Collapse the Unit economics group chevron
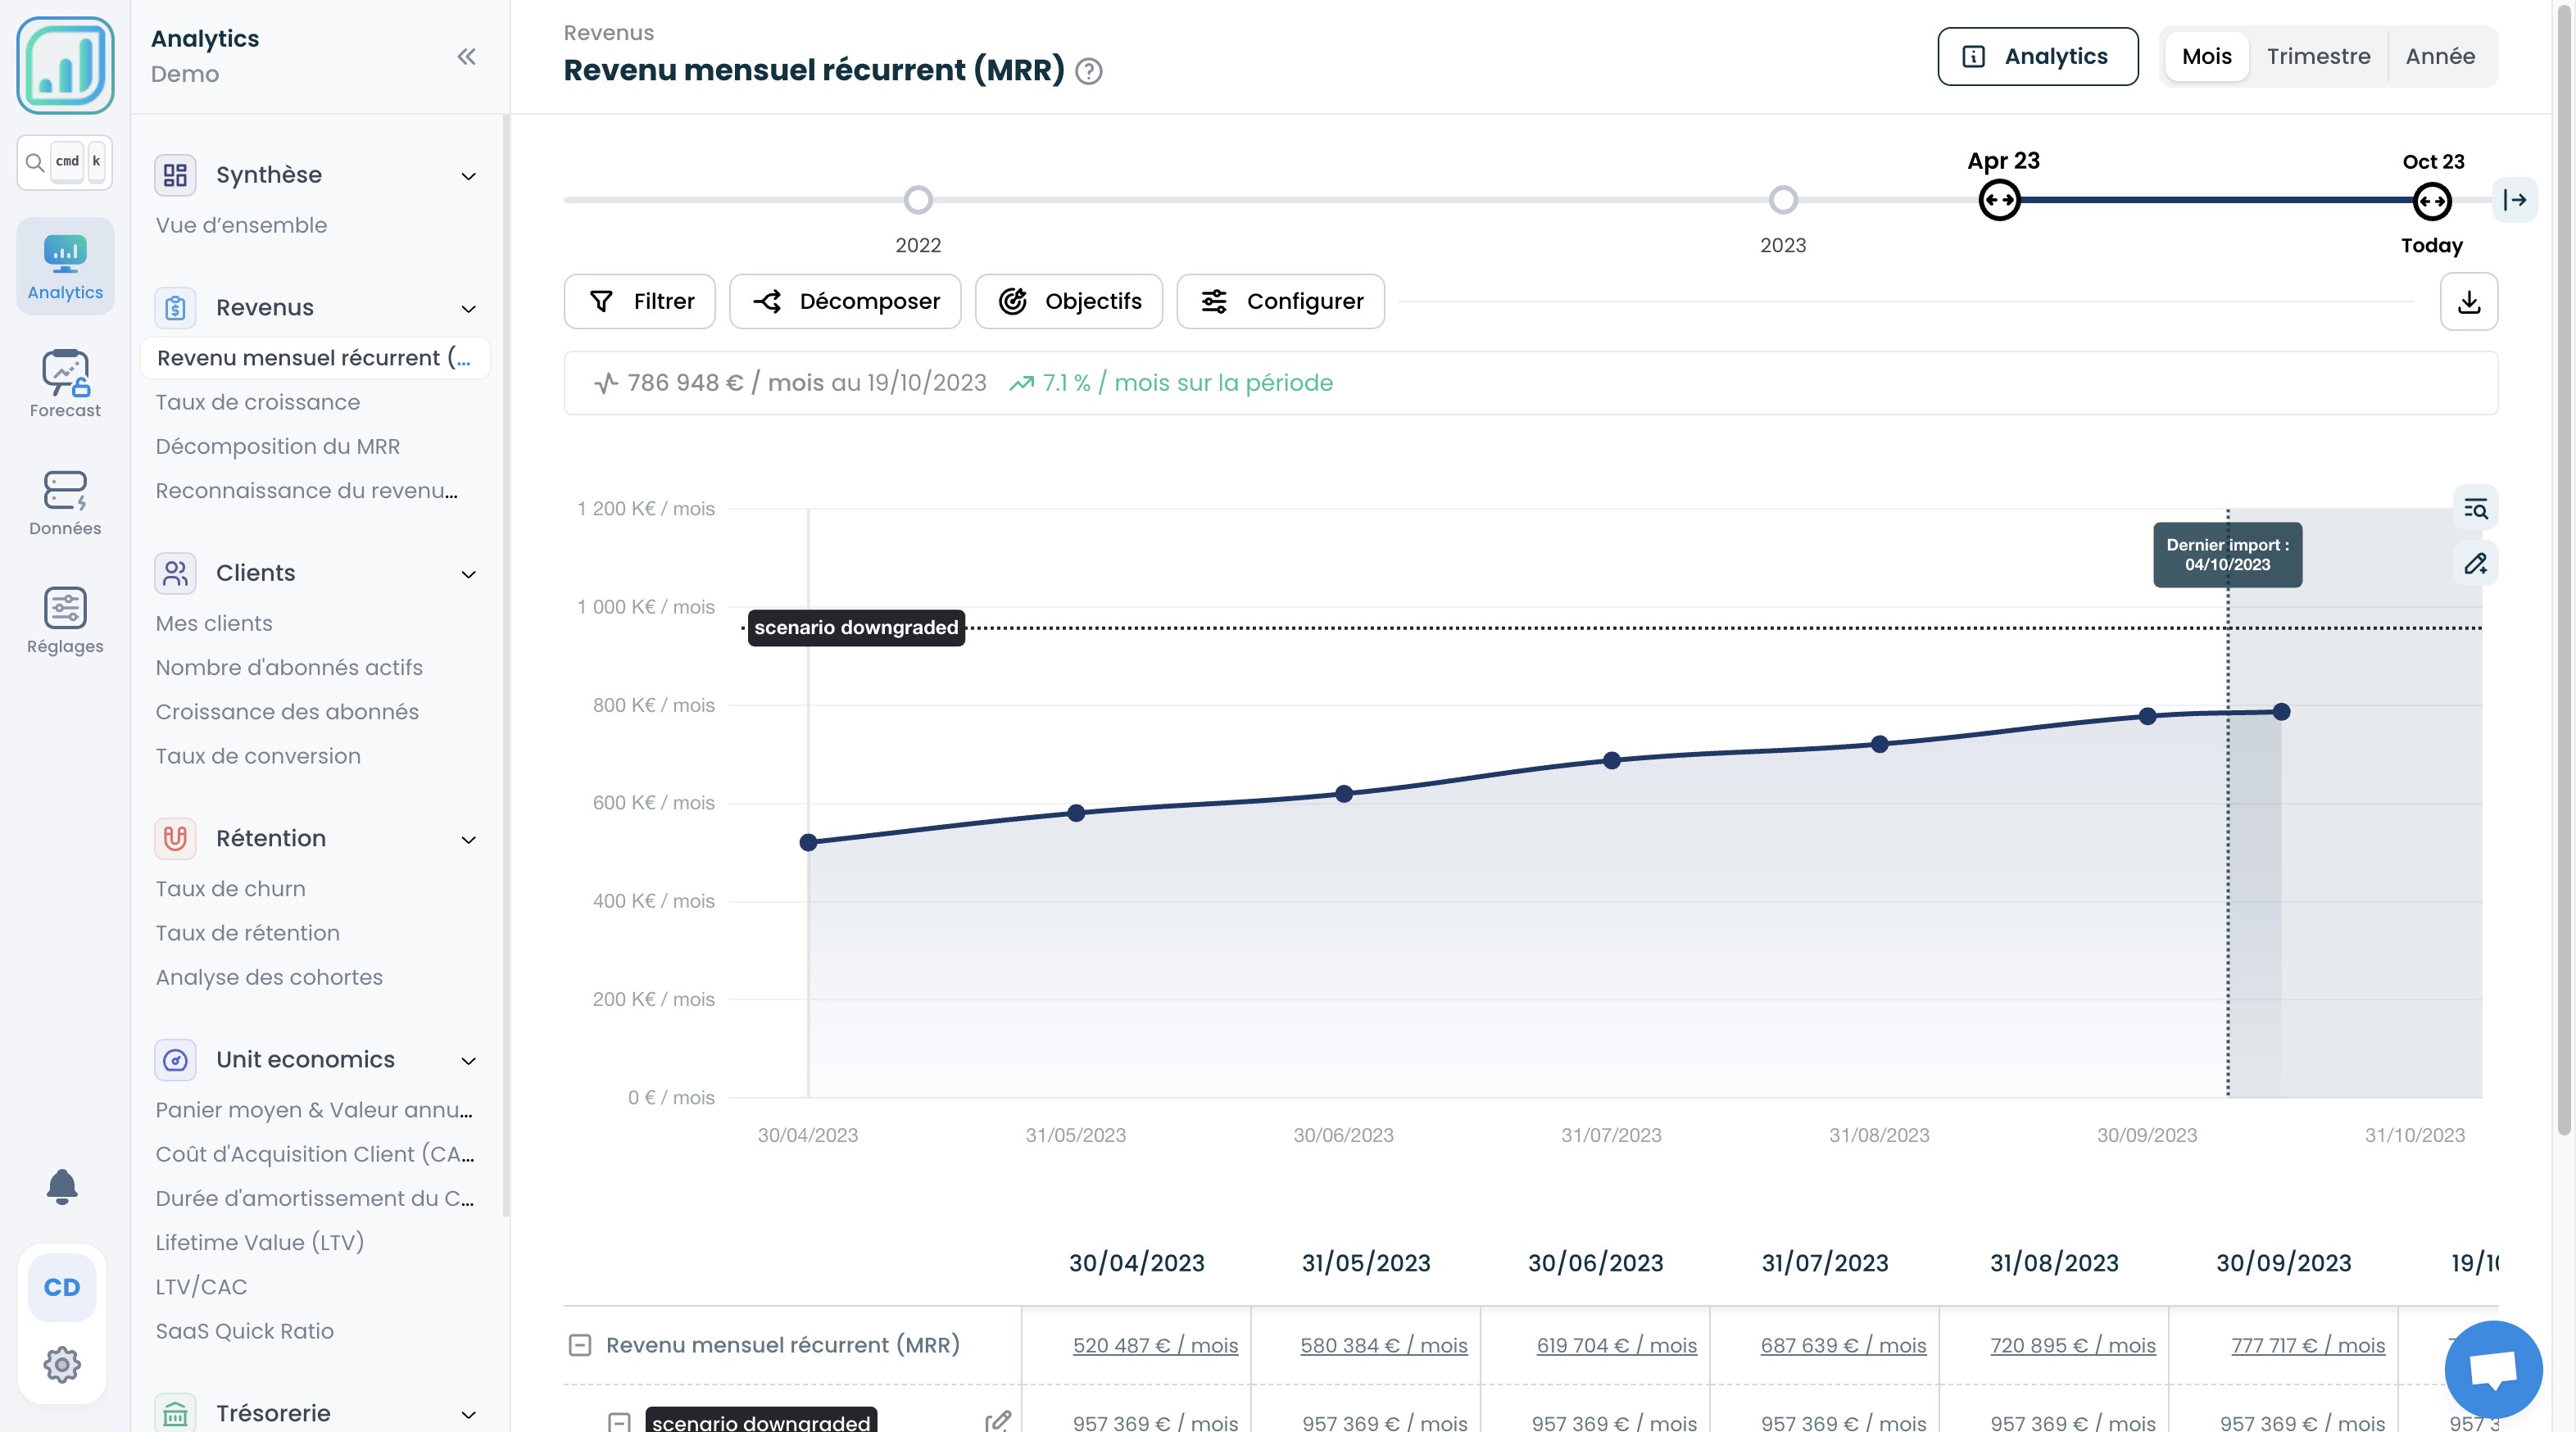Viewport: 2576px width, 1432px height. pyautogui.click(x=468, y=1060)
